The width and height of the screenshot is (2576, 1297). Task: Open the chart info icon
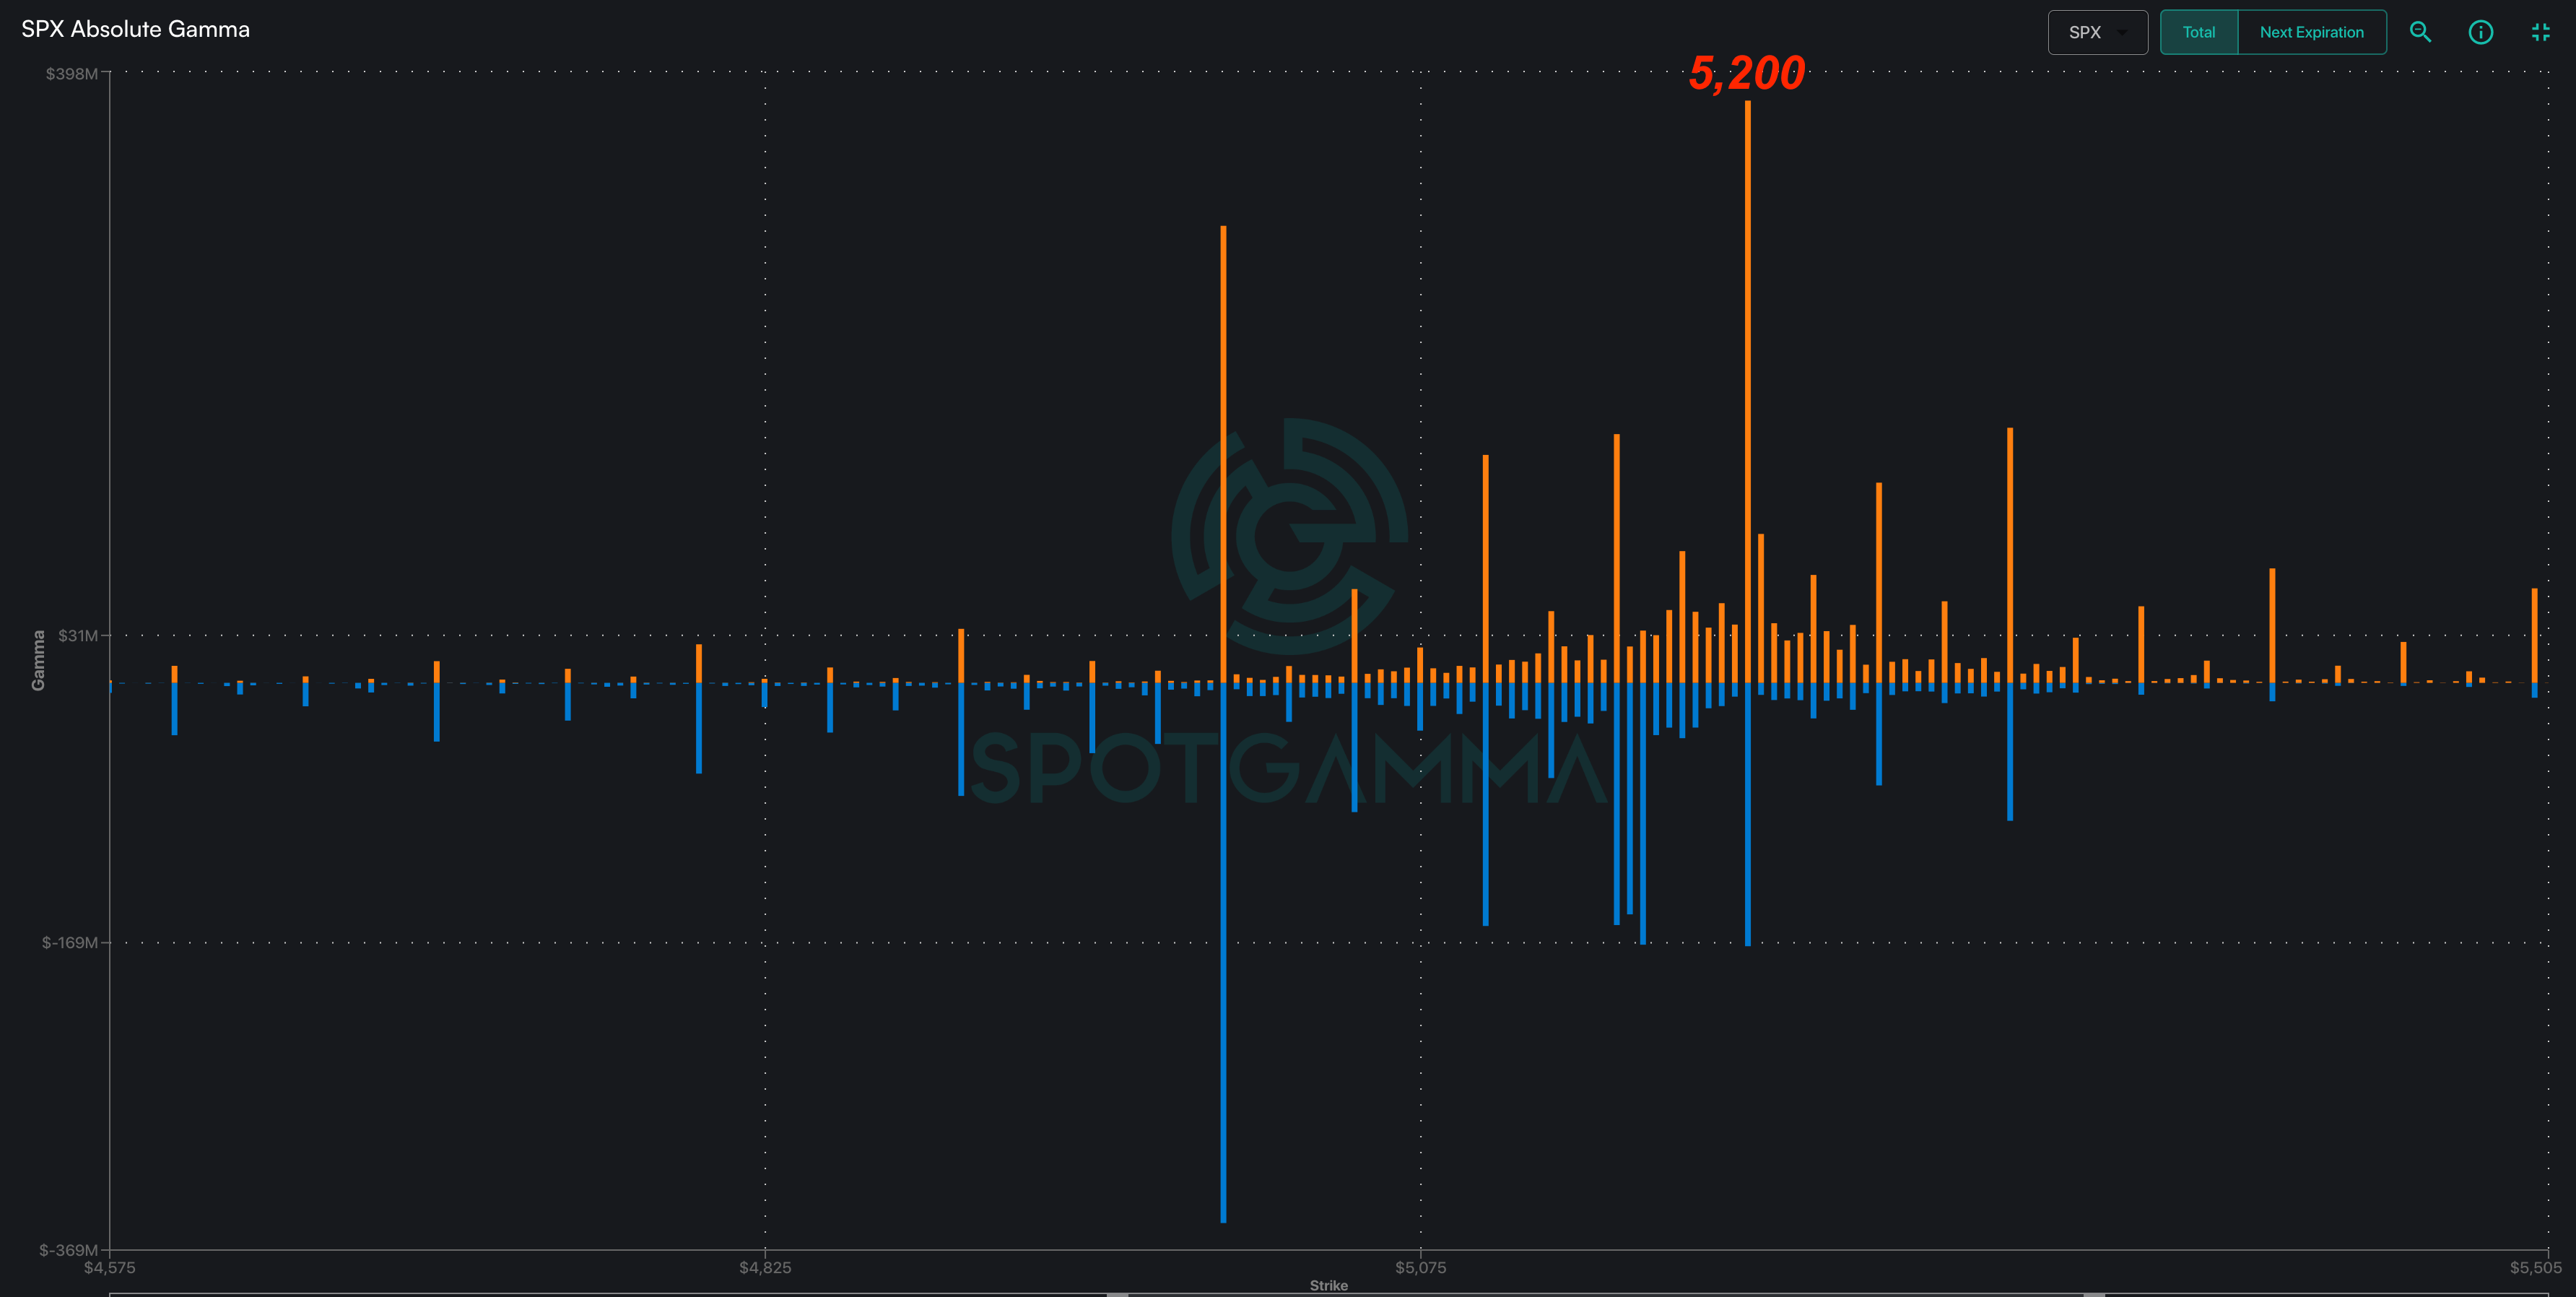(2480, 32)
